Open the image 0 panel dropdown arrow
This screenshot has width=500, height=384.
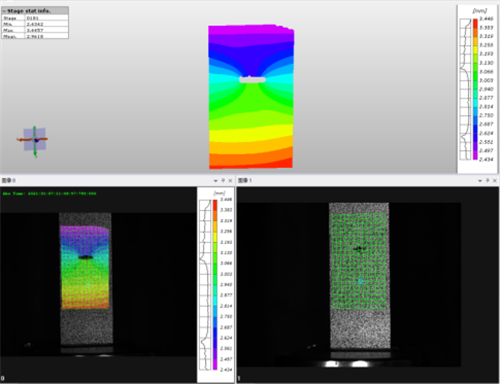point(215,181)
